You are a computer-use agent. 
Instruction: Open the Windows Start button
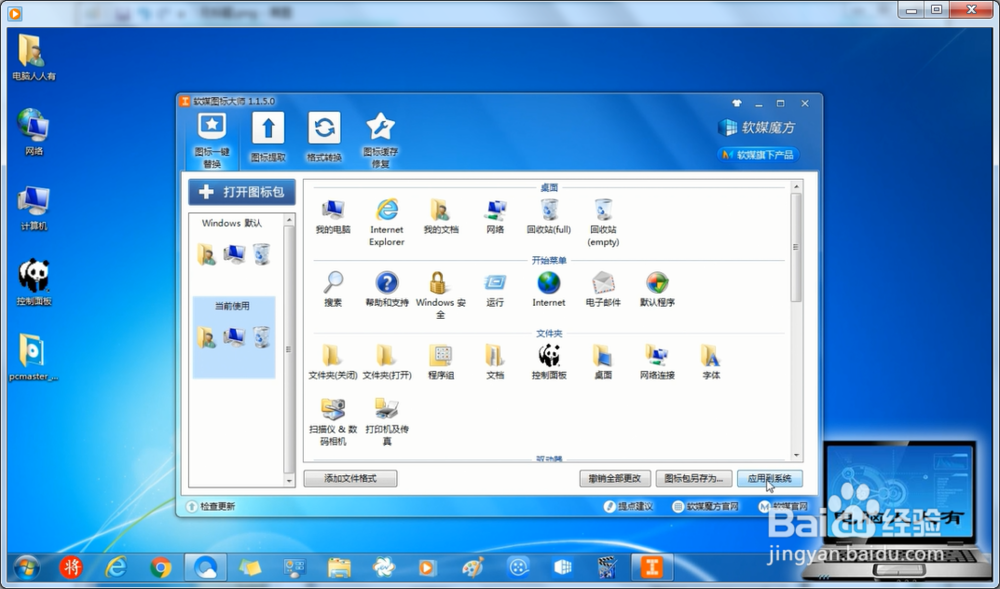pos(26,567)
